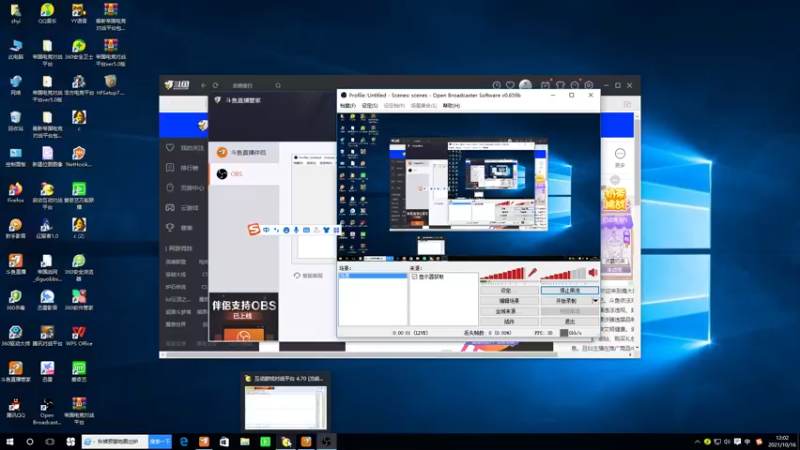The image size is (800, 450).
Task: Open the 此电脑 desktop icon
Action: click(15, 49)
